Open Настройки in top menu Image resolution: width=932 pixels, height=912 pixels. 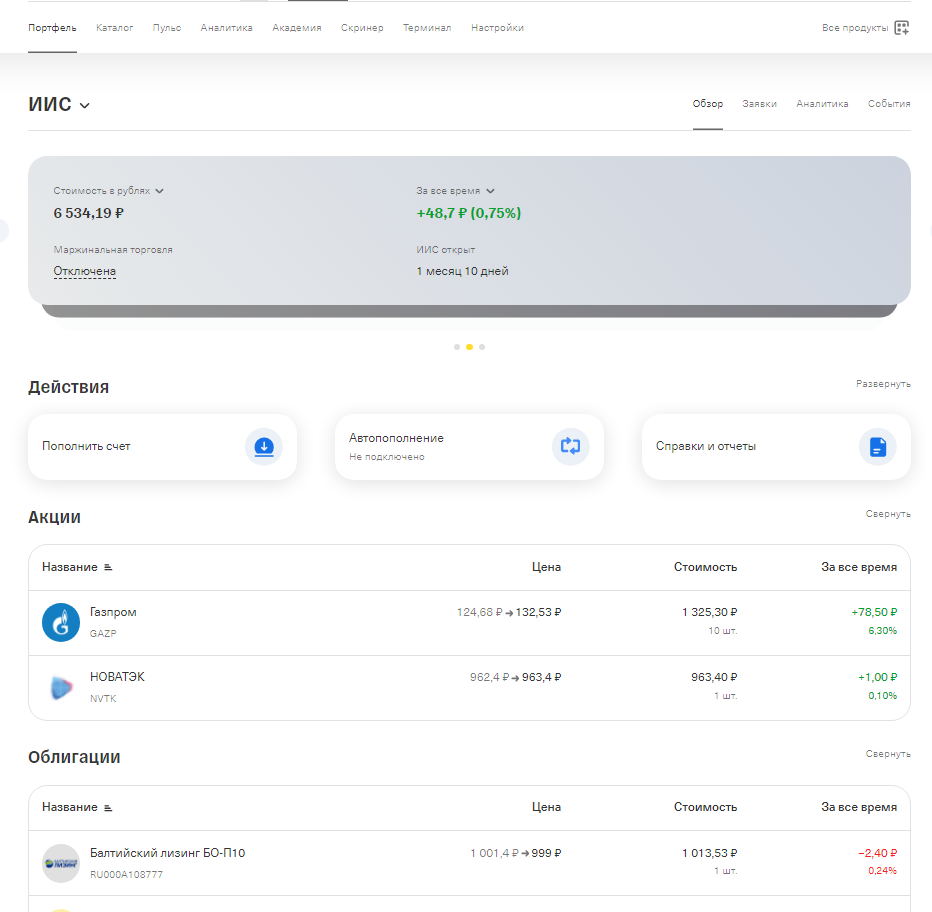[498, 28]
